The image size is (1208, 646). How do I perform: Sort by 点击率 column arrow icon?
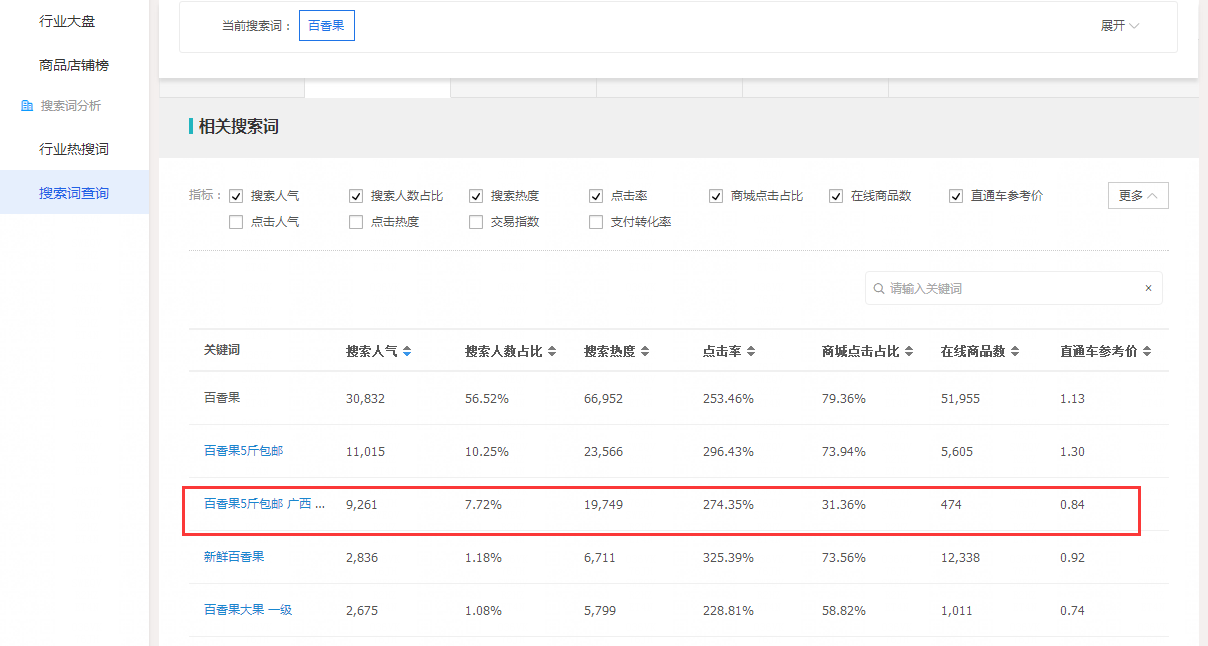coord(751,352)
